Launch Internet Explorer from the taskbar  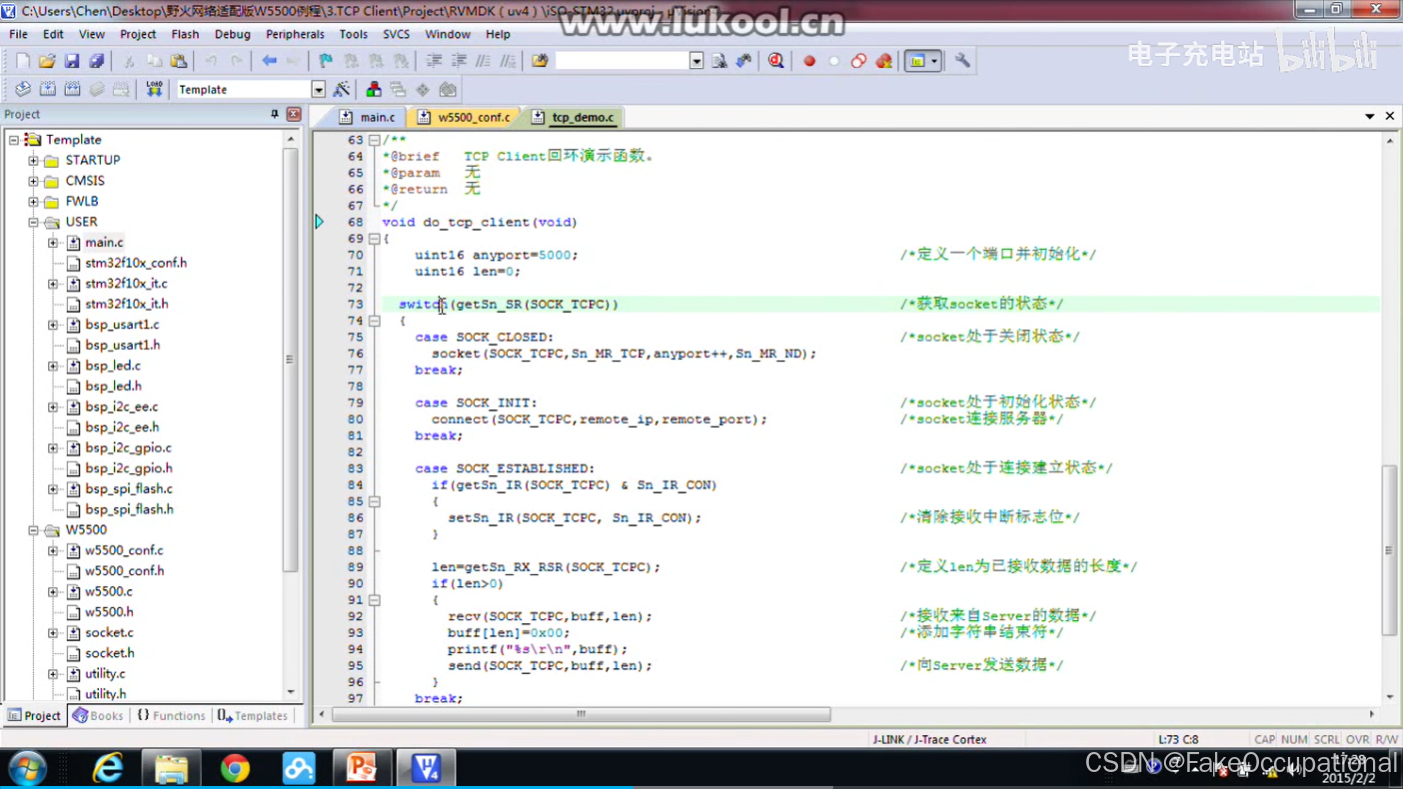[107, 768]
